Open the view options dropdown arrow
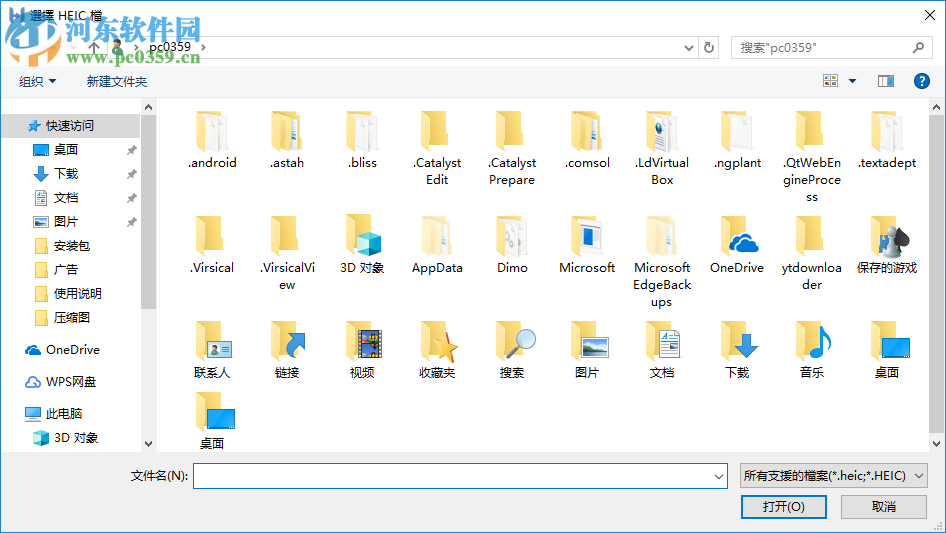Screen dimensions: 946x533 pyautogui.click(x=852, y=81)
